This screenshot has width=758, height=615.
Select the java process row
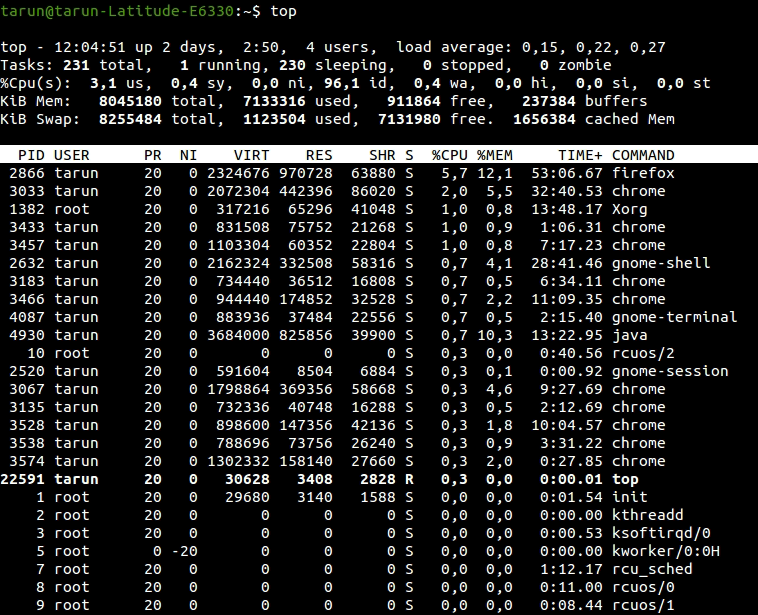point(379,335)
